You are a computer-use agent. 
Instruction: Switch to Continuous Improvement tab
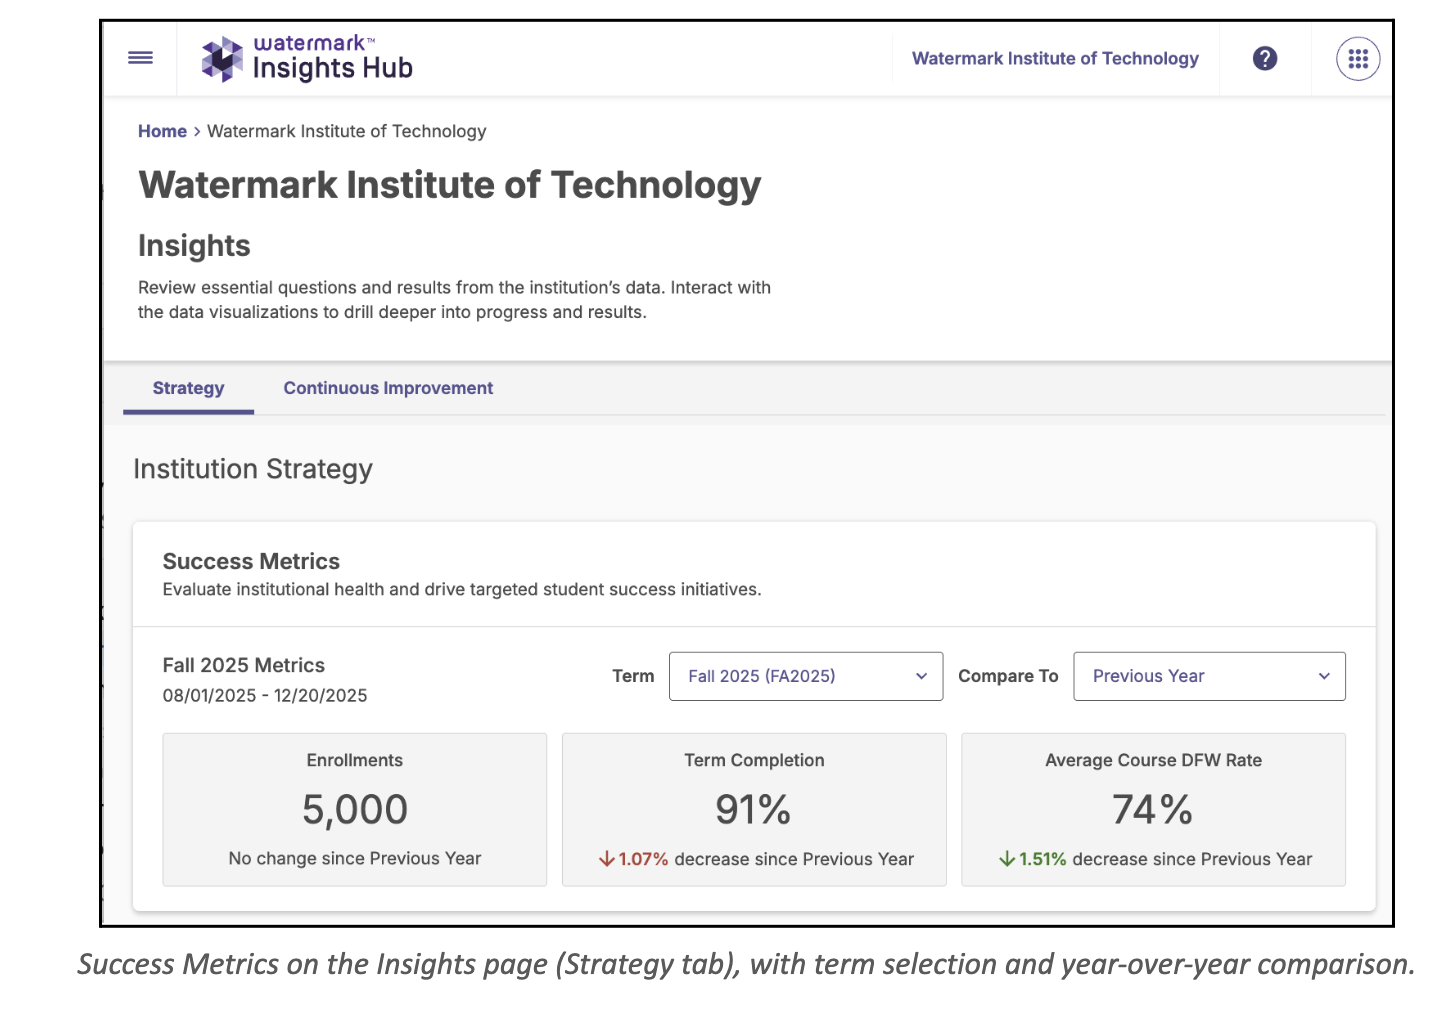pyautogui.click(x=388, y=388)
